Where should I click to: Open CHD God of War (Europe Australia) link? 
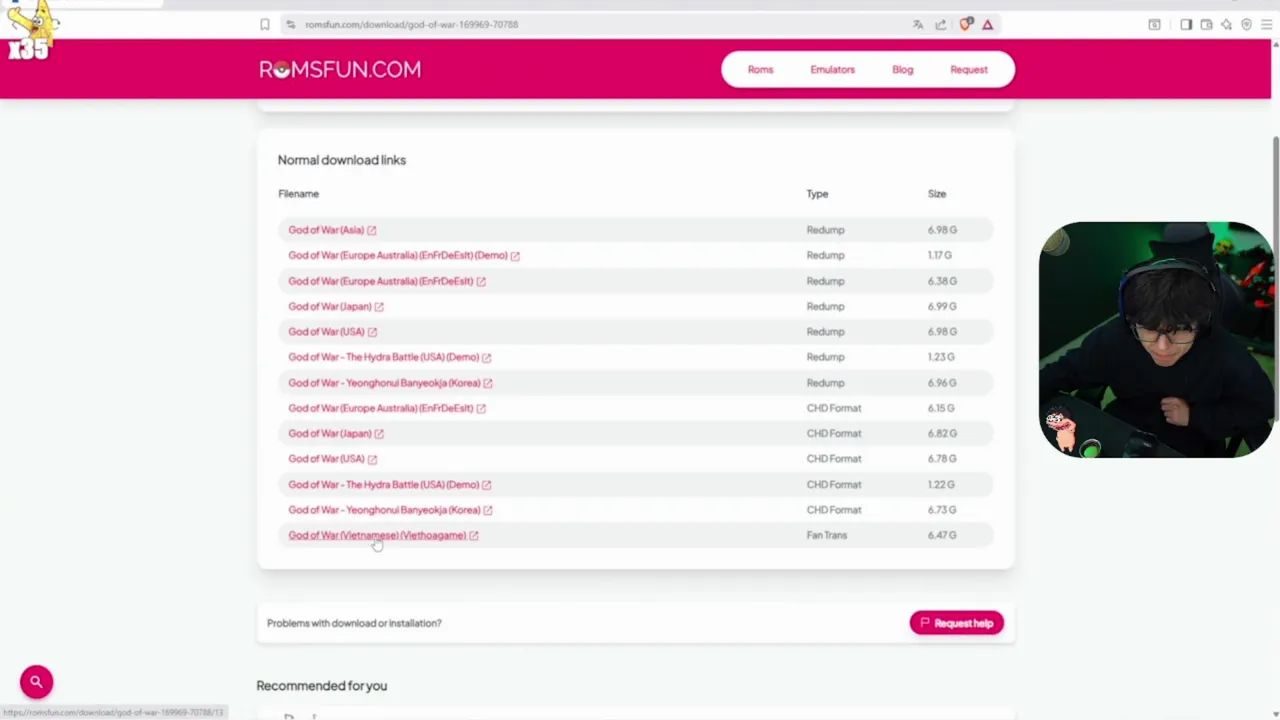pos(380,408)
